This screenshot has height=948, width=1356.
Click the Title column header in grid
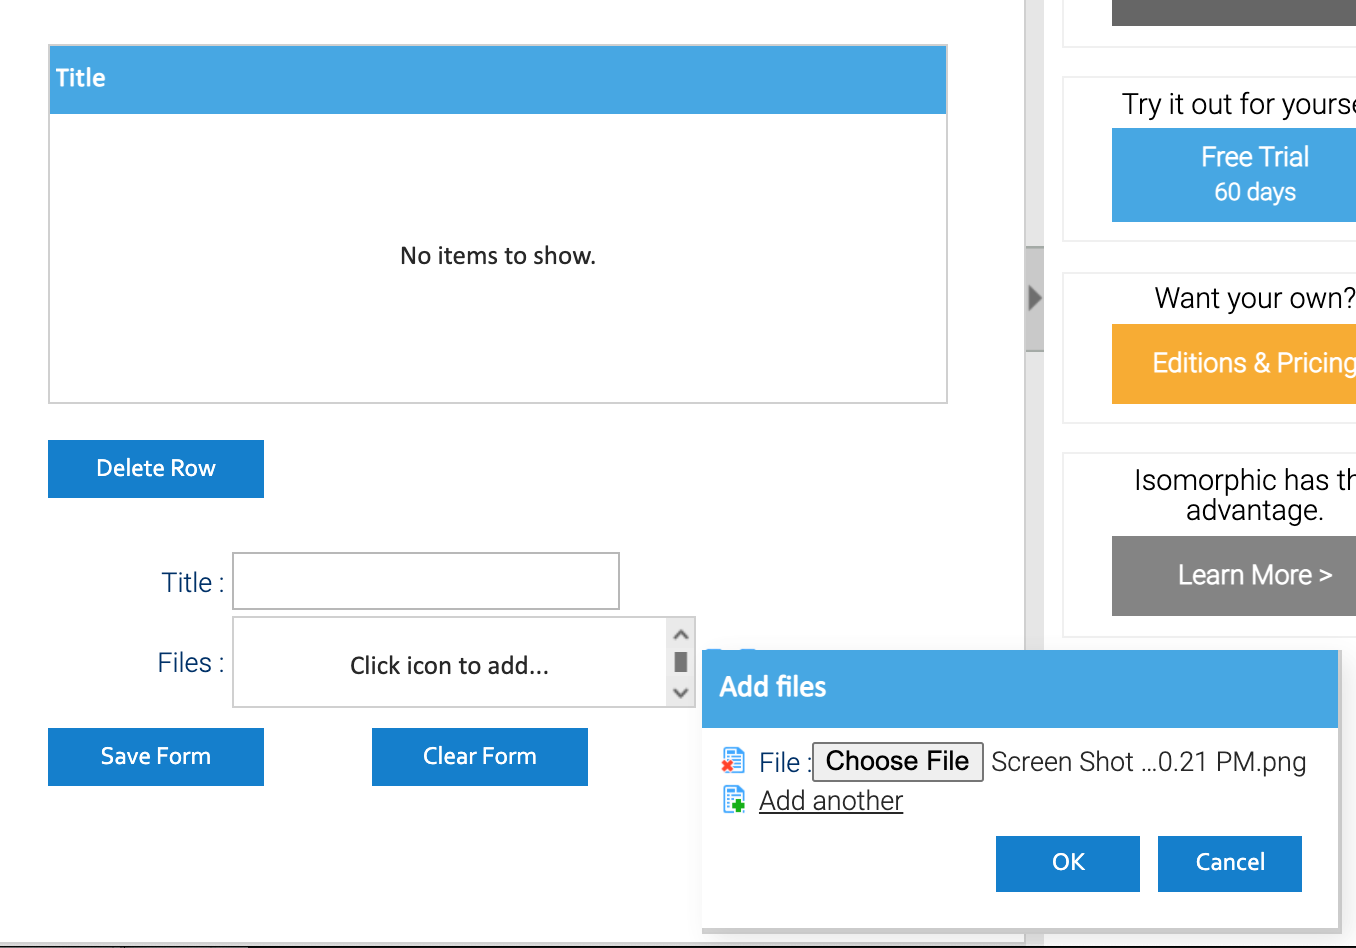497,79
